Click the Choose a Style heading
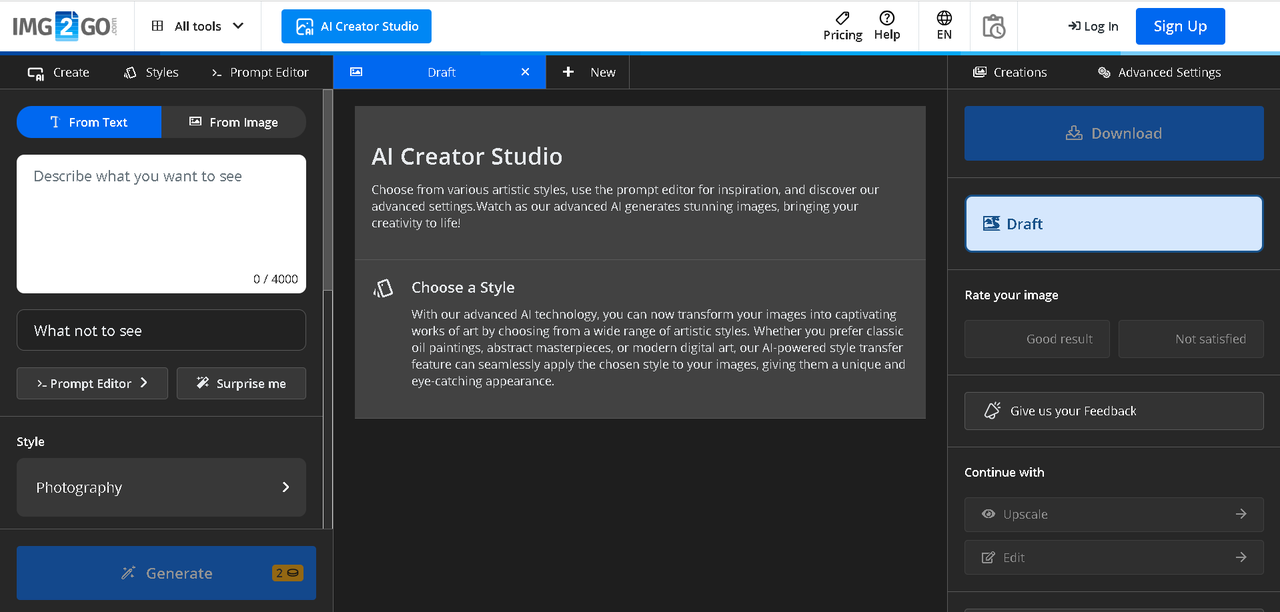1280x612 pixels. tap(463, 287)
